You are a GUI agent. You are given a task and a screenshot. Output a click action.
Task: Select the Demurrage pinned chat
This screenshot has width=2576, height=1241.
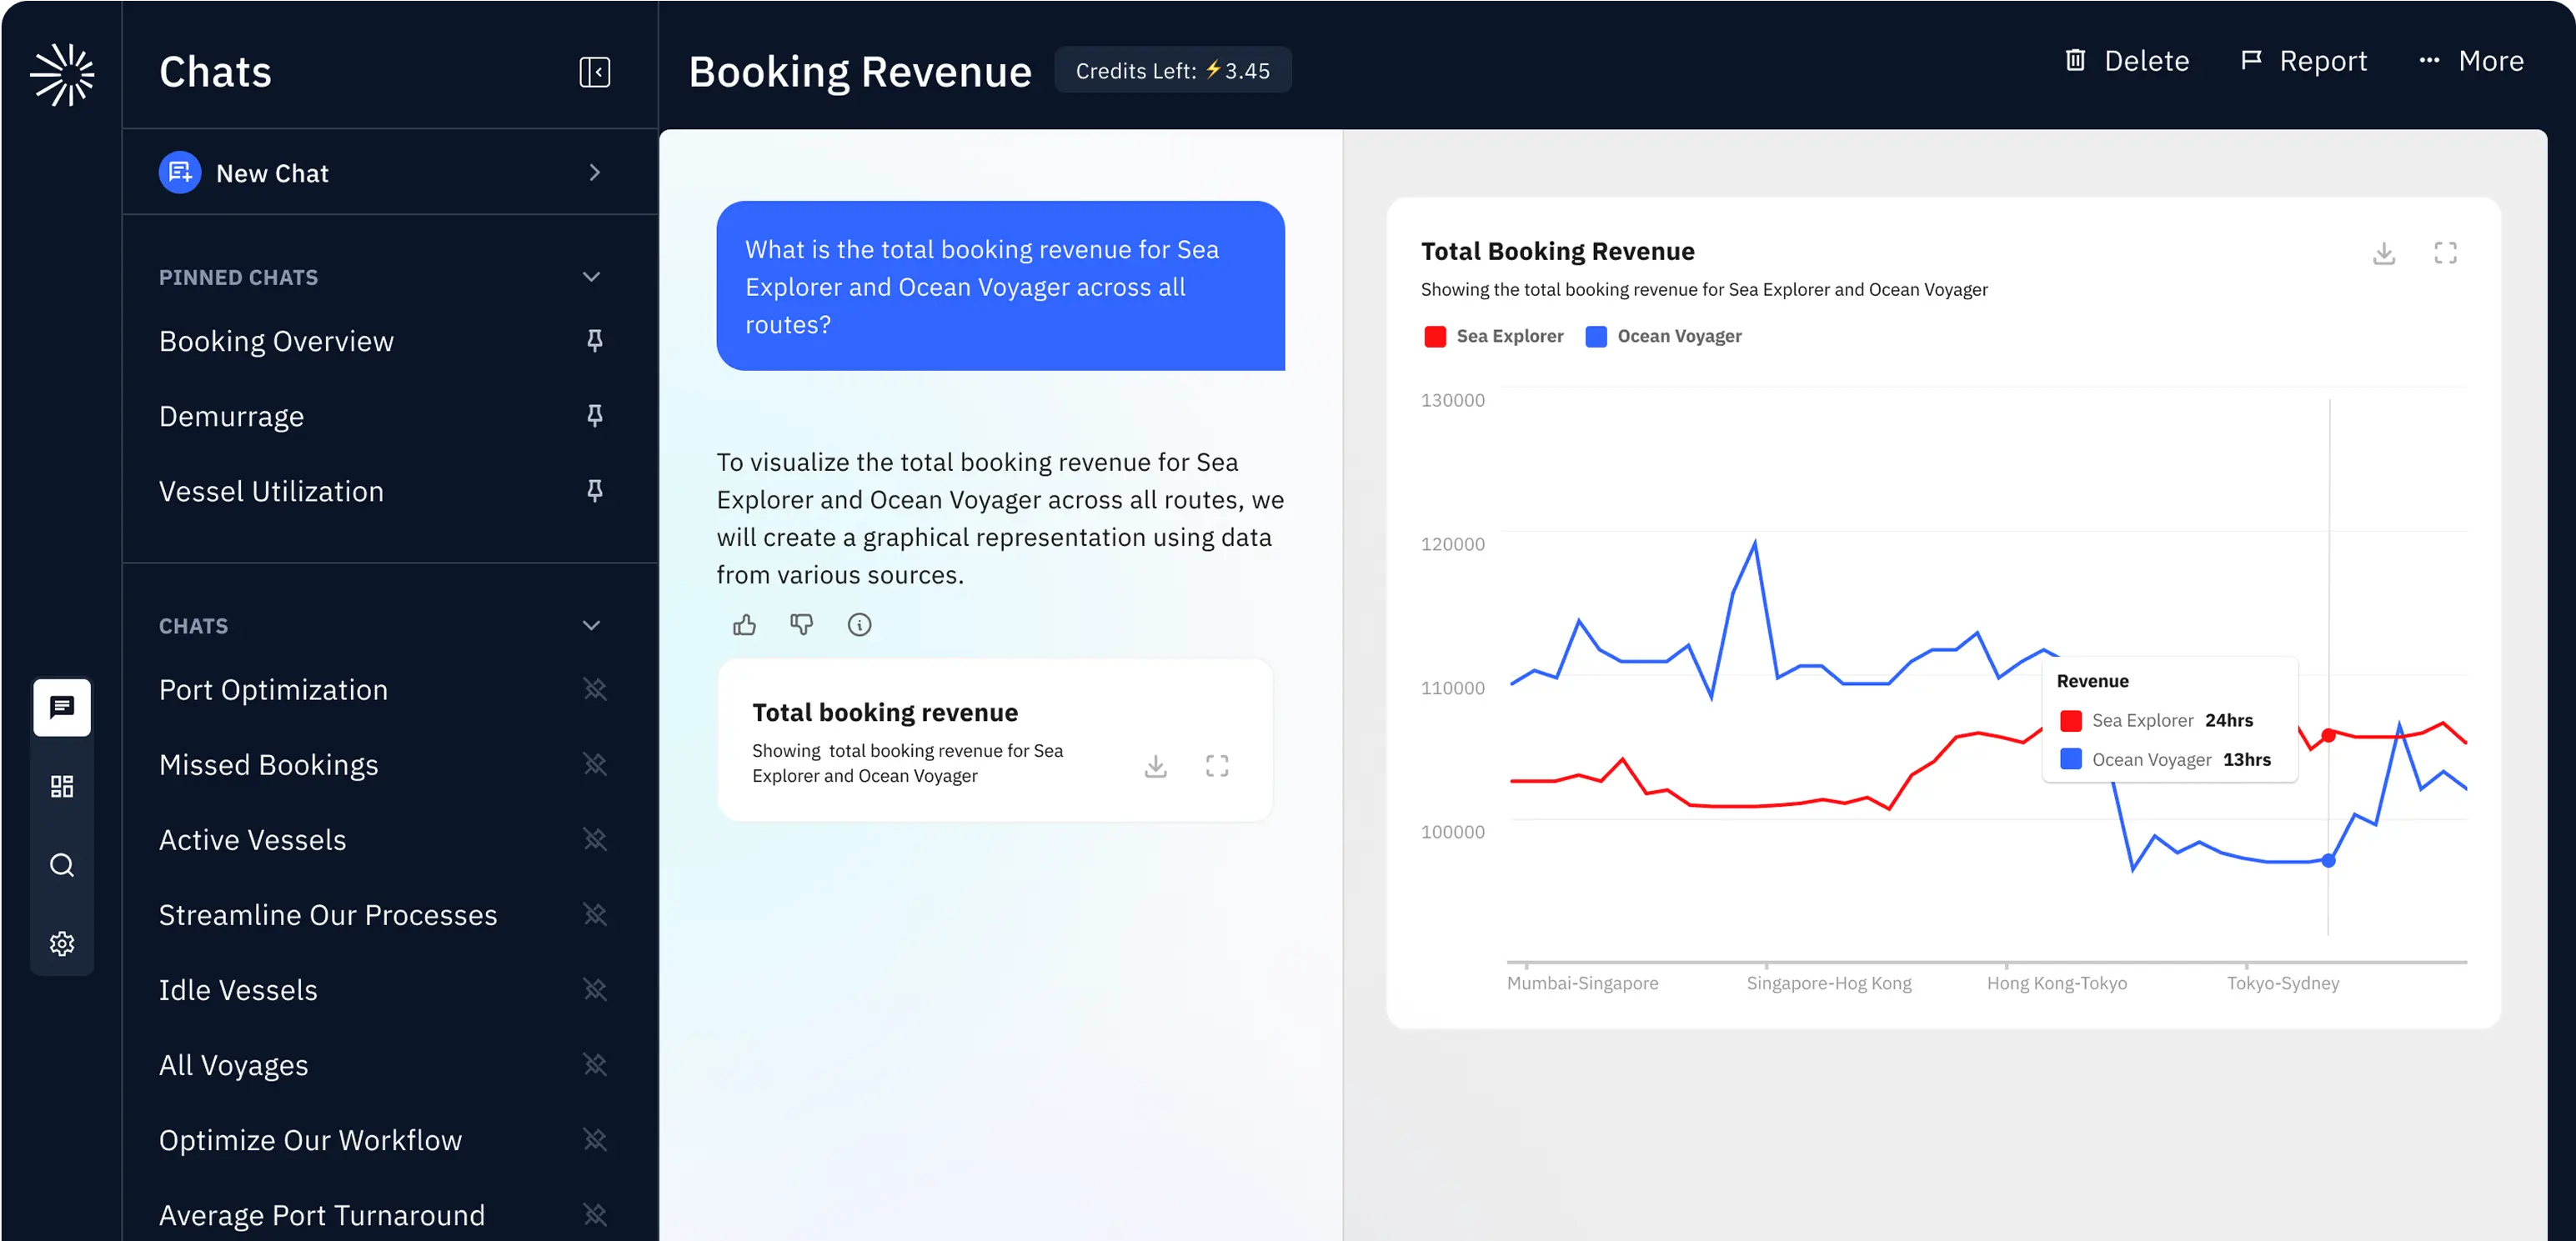click(x=231, y=416)
